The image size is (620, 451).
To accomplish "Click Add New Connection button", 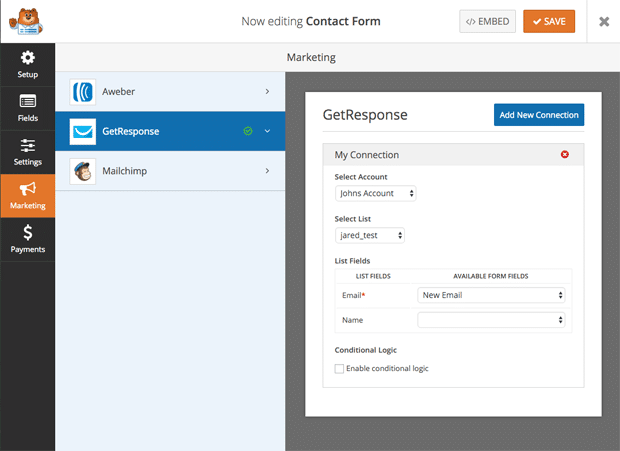I will [x=539, y=115].
